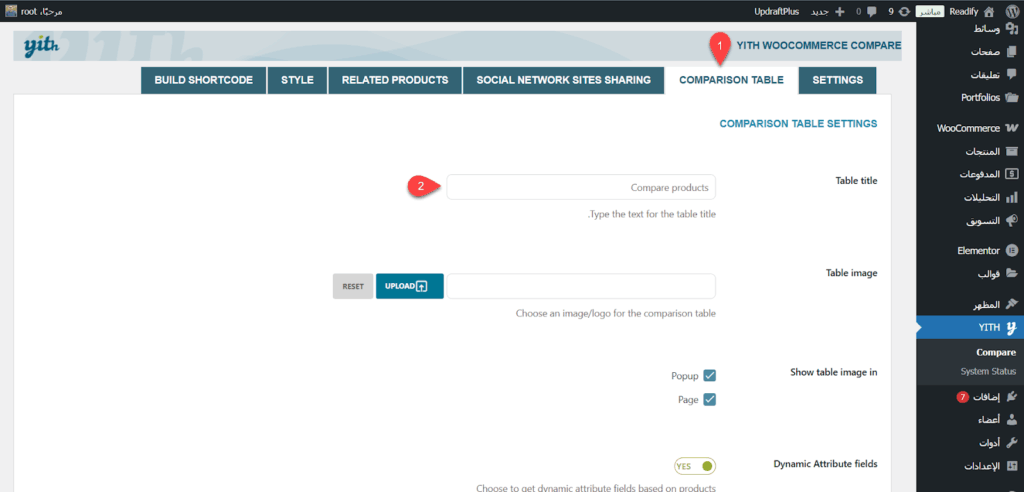Focus the Table image input field

point(581,286)
